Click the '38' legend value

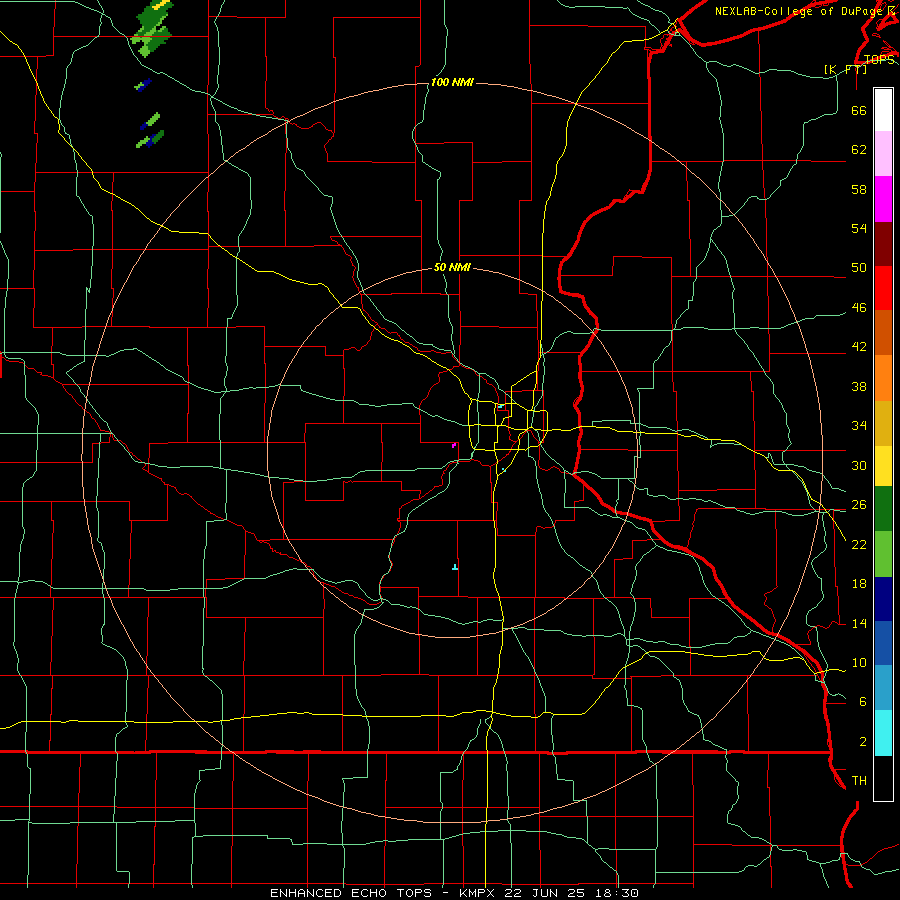[859, 386]
